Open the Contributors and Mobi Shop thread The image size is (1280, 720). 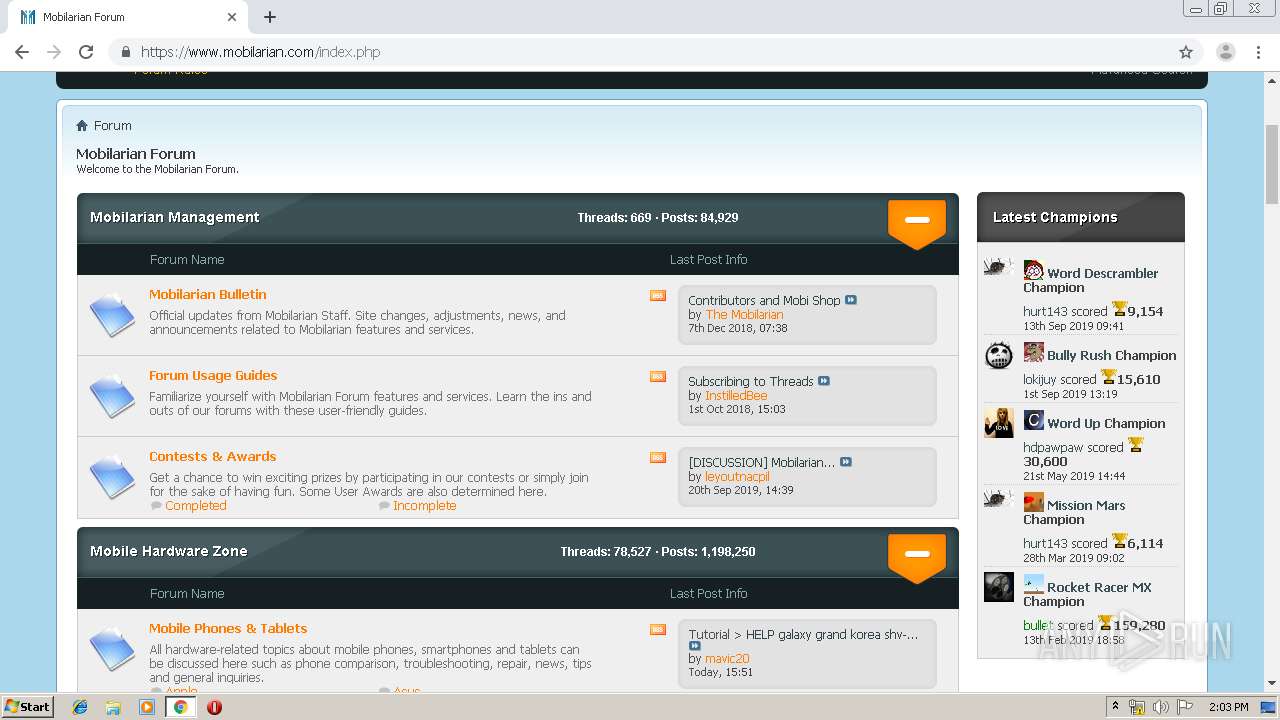(764, 300)
